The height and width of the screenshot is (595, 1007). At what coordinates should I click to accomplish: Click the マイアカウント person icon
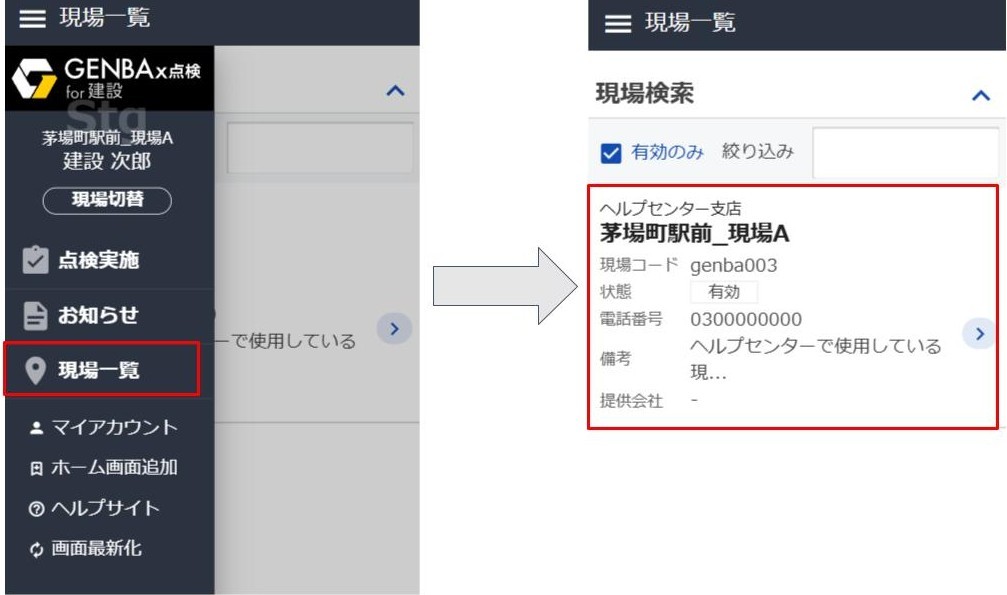pos(37,428)
